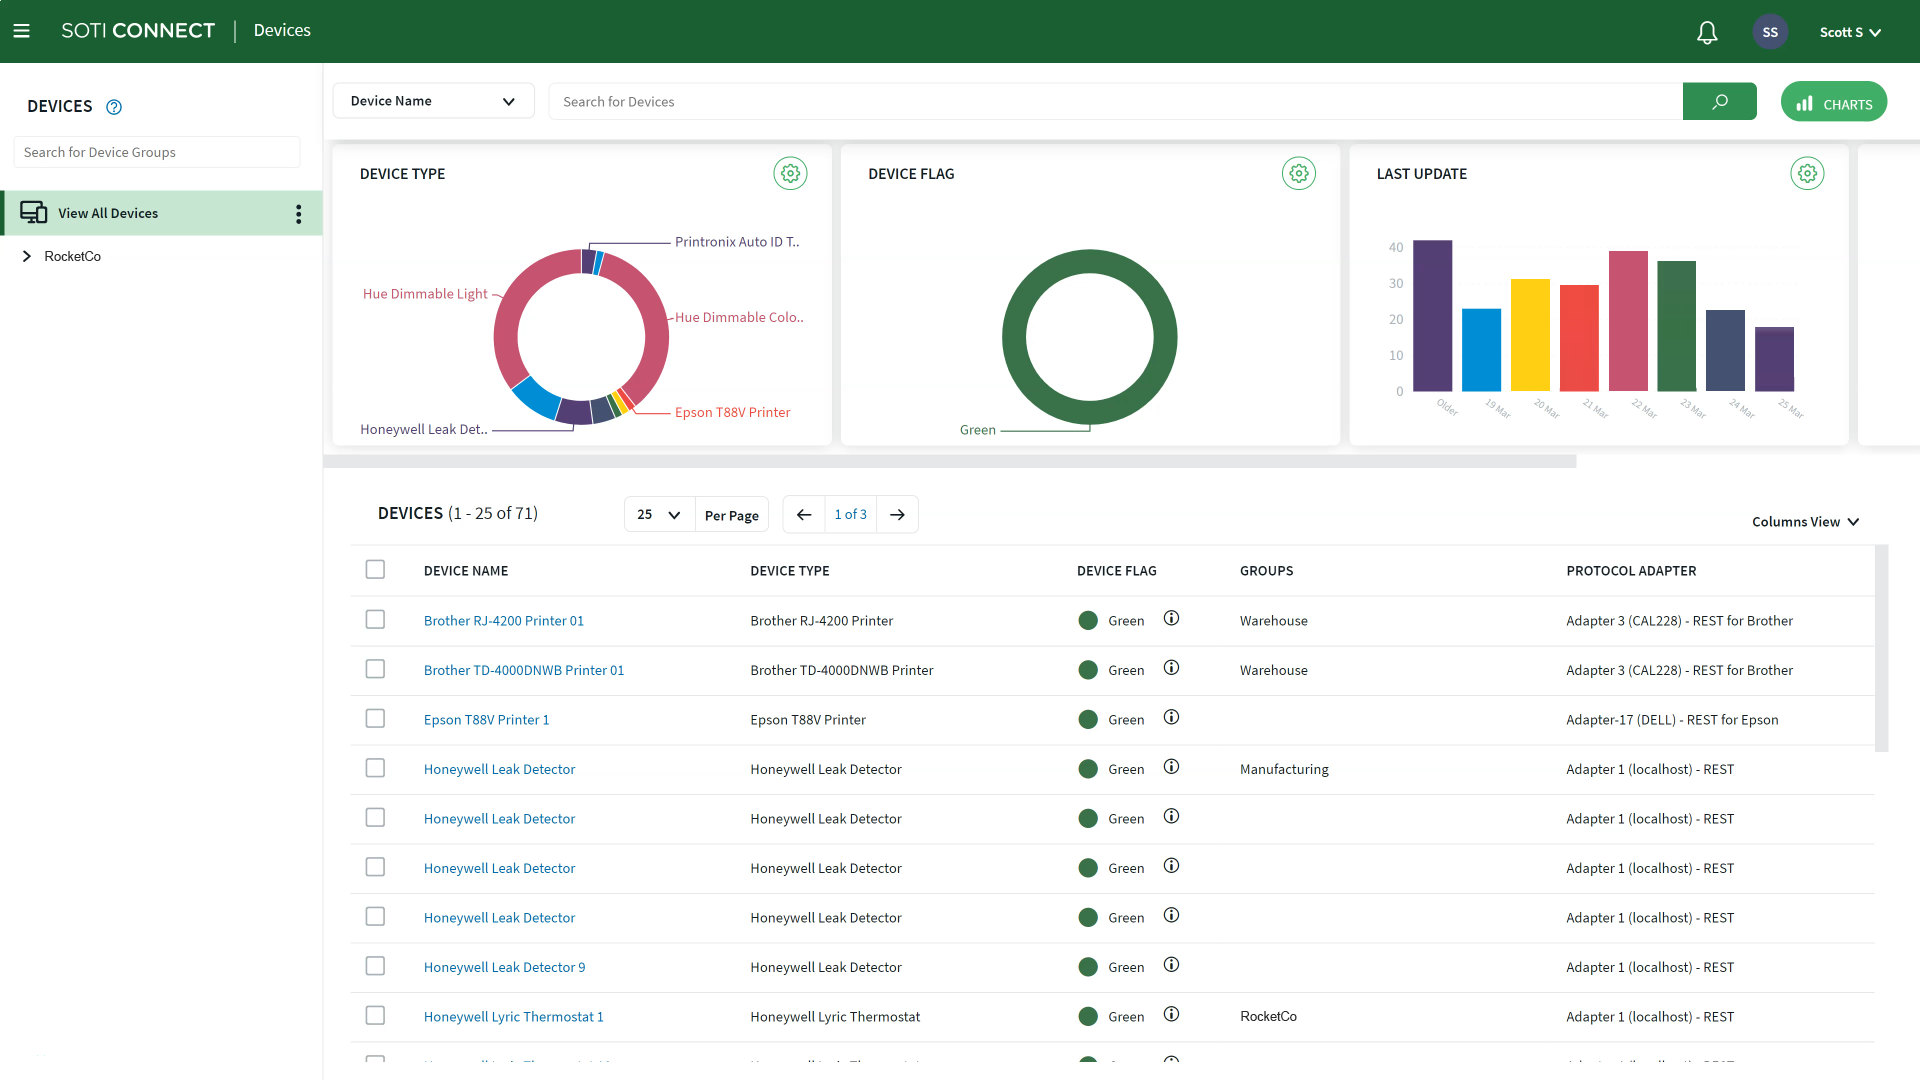Expand the RocketCo device group
This screenshot has height=1080, width=1920.
(27, 257)
